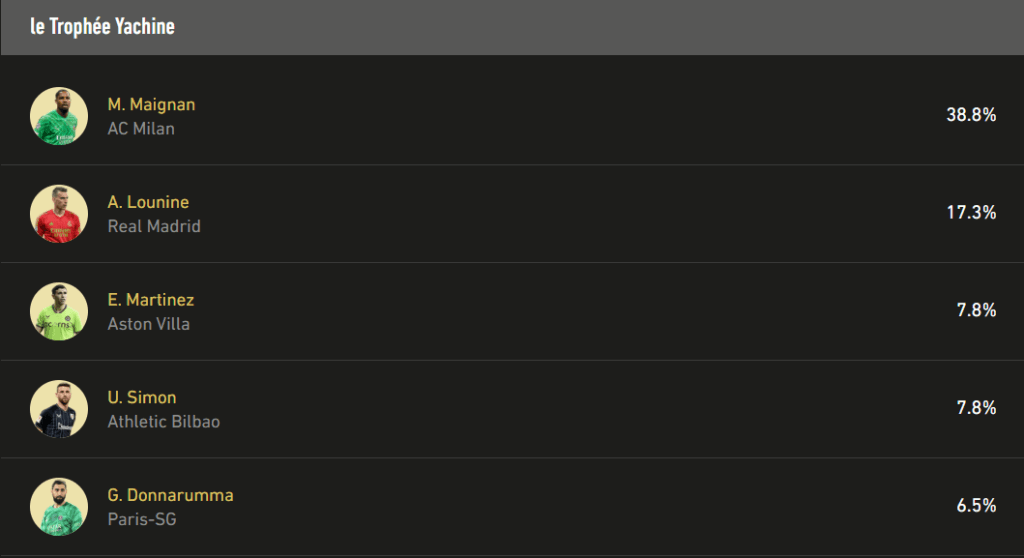Click the 17.3% vote percentage
The height and width of the screenshot is (558, 1024).
pyautogui.click(x=971, y=212)
